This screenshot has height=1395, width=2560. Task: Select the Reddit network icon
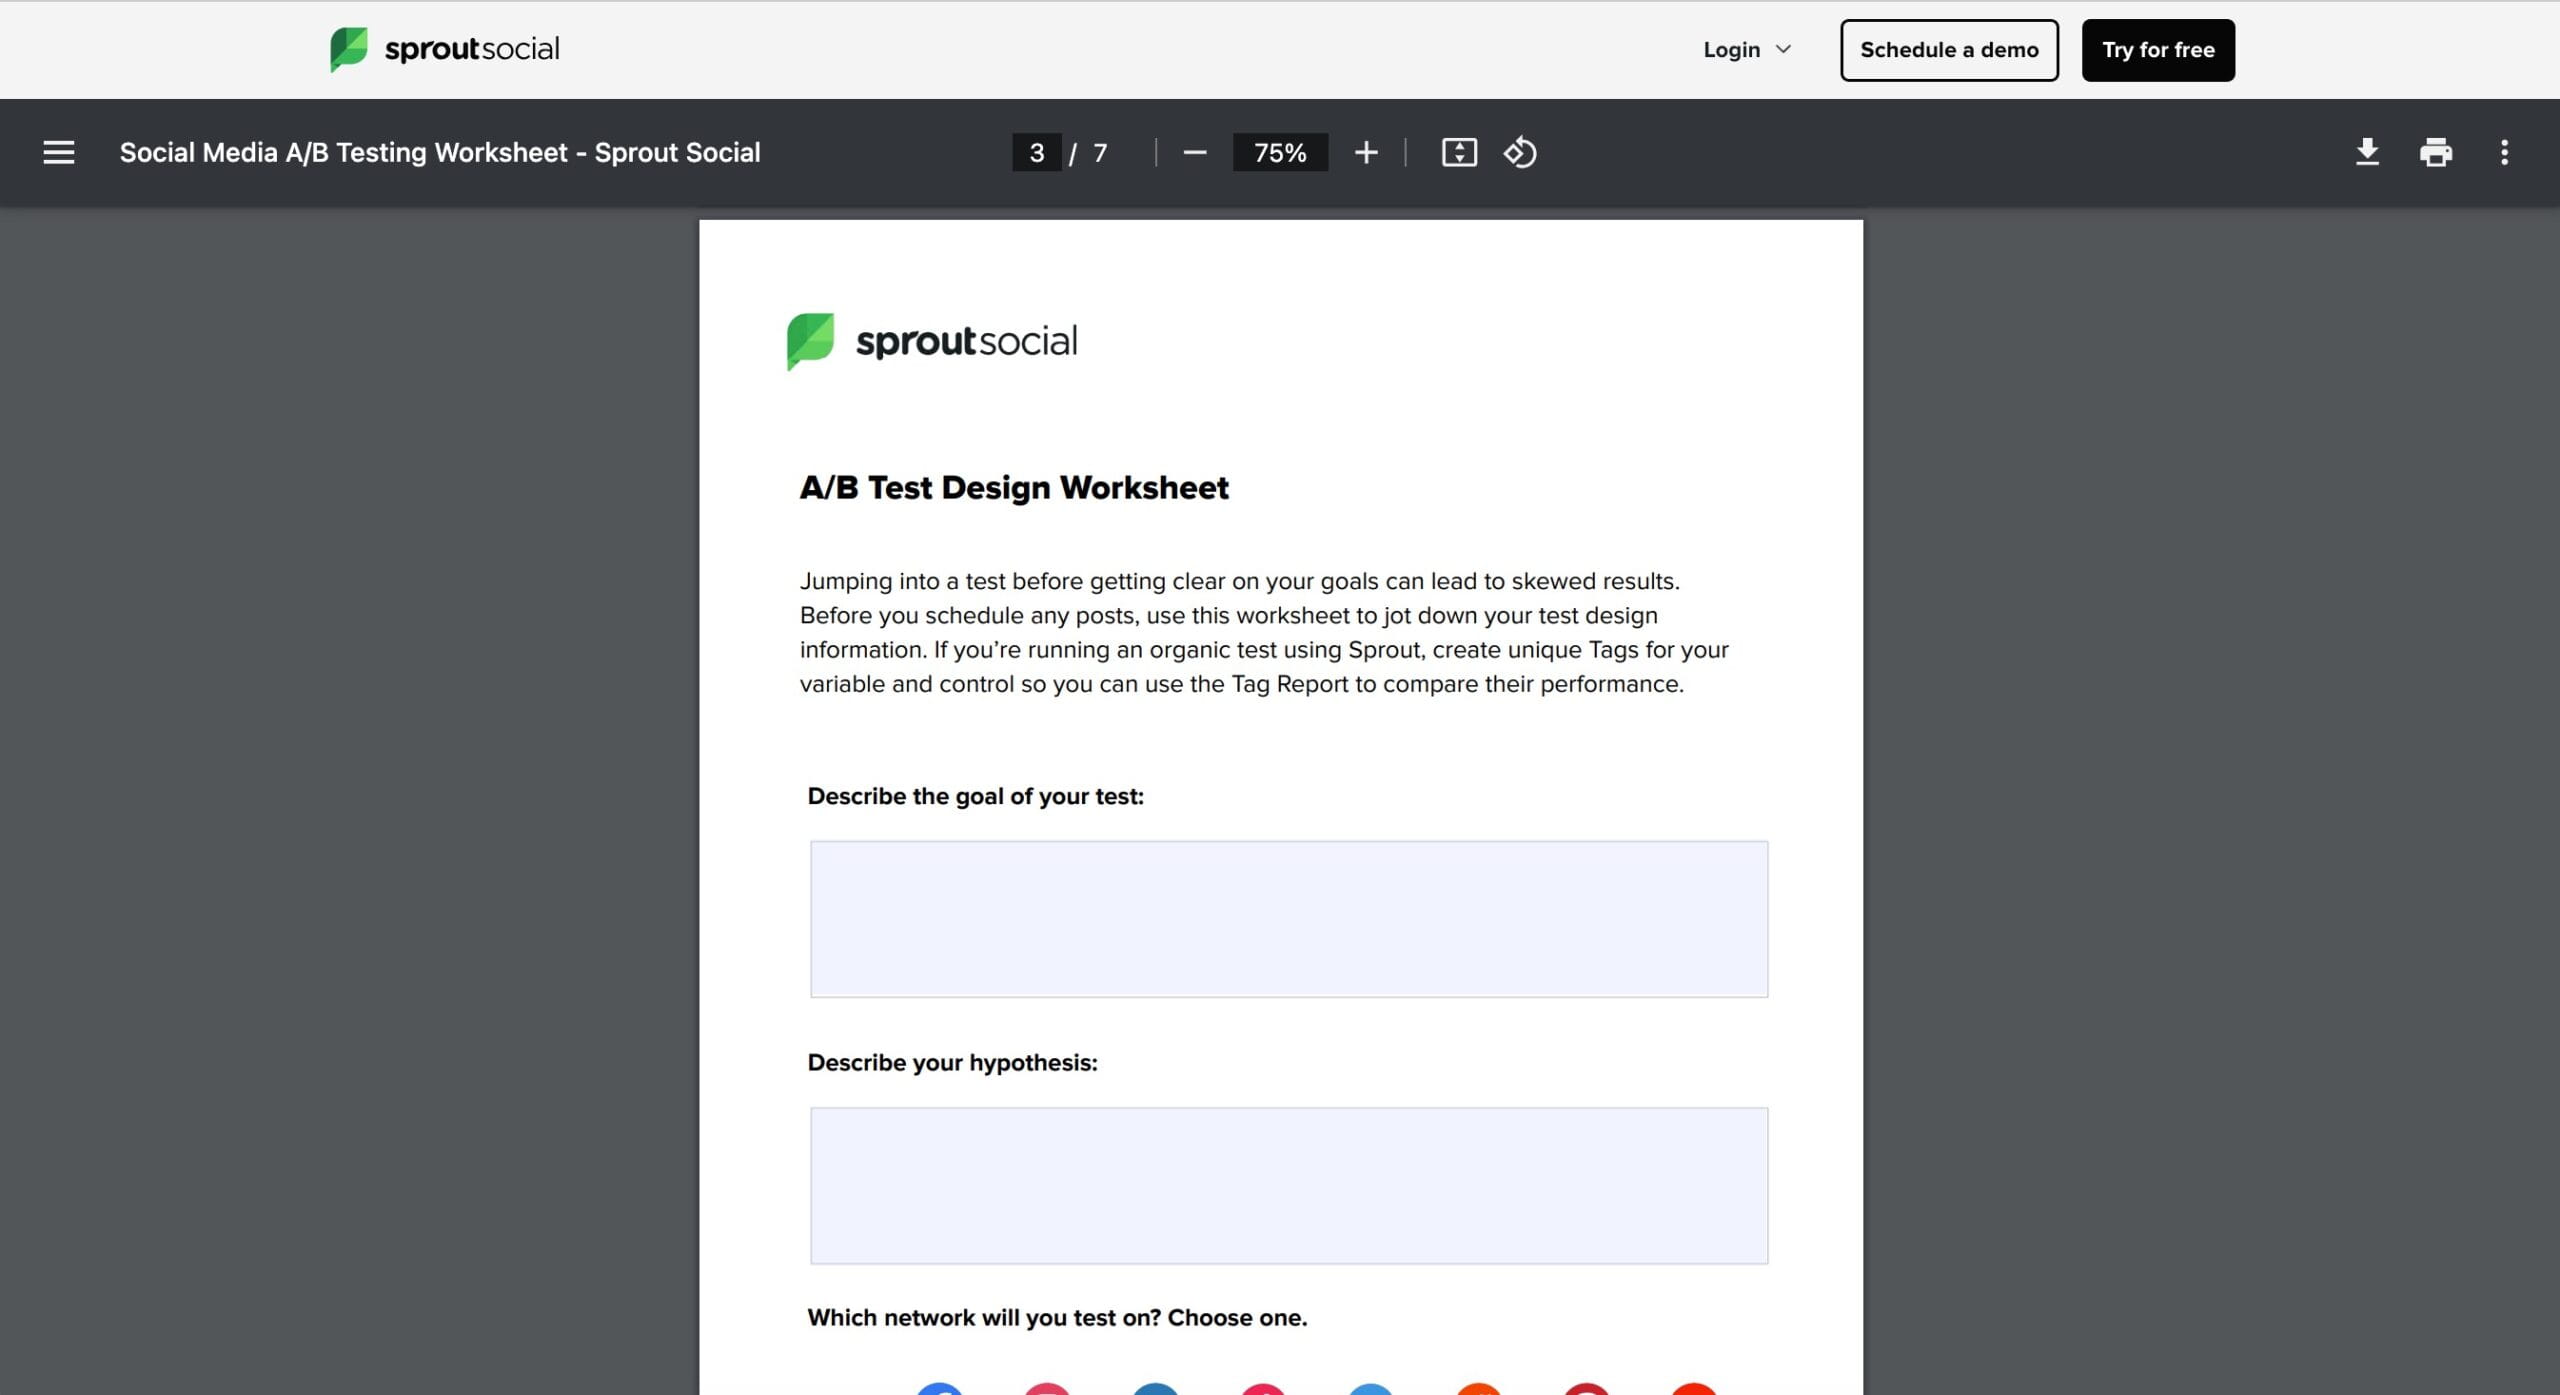click(1480, 1388)
